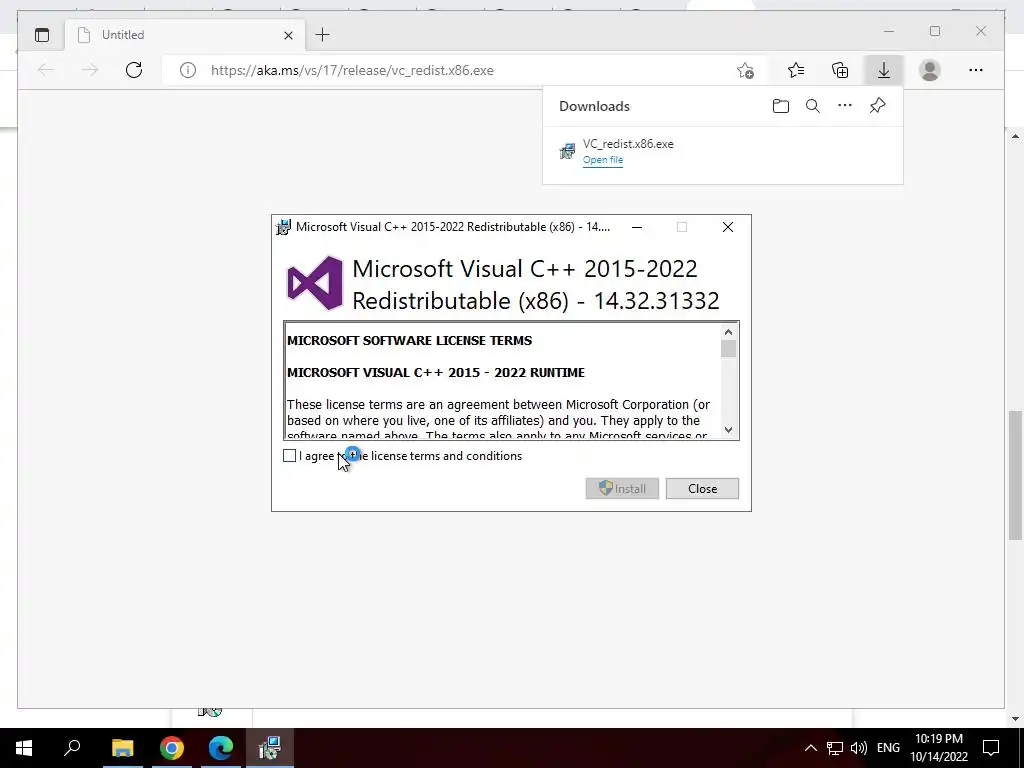View site information icon in address bar
Image resolution: width=1024 pixels, height=768 pixels.
(187, 70)
